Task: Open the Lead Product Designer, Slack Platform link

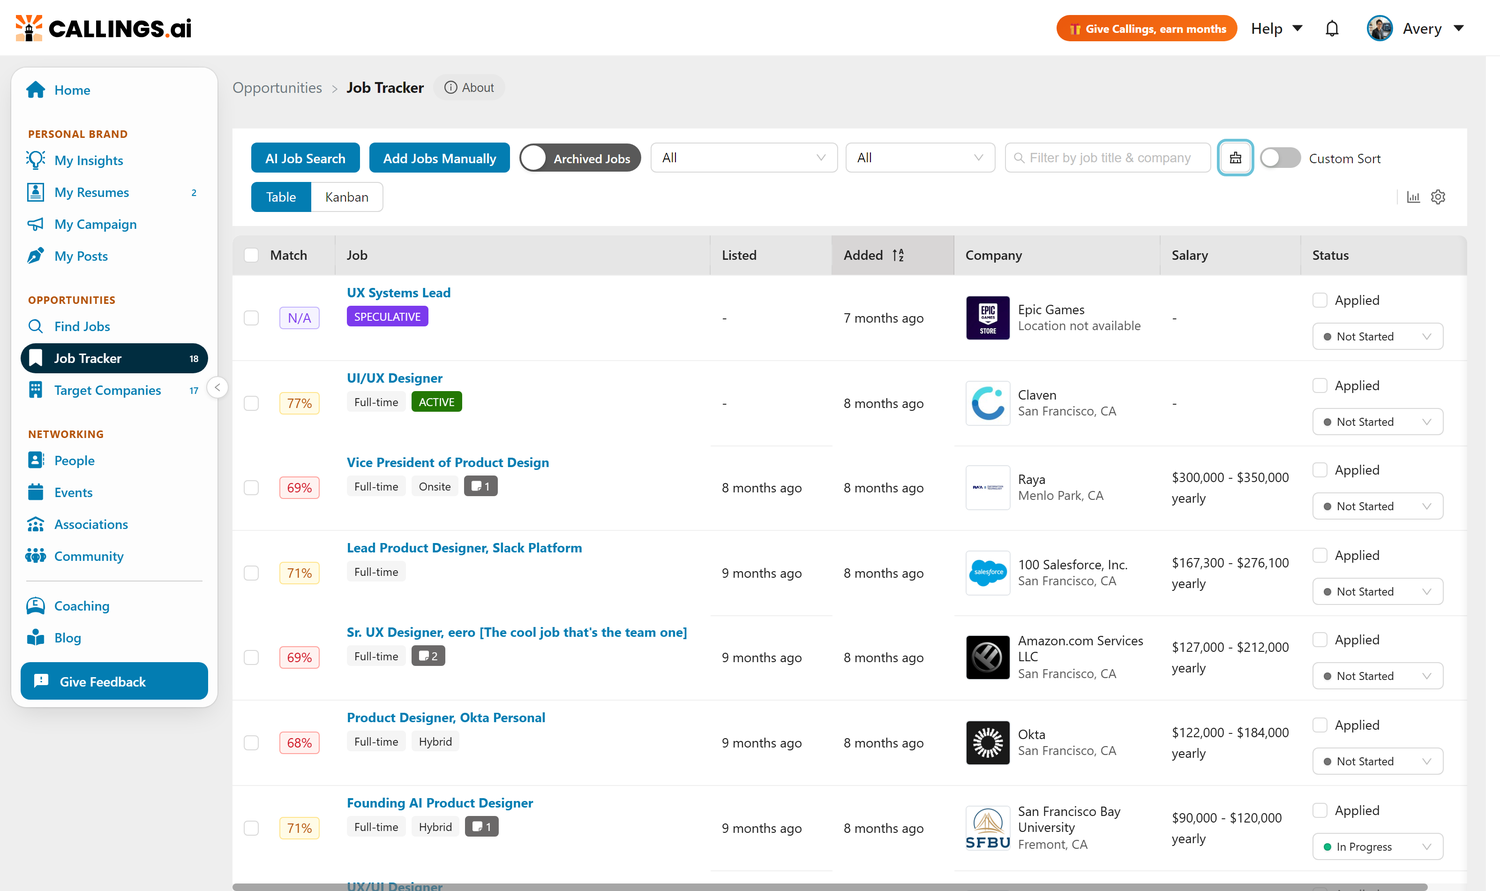Action: tap(464, 548)
